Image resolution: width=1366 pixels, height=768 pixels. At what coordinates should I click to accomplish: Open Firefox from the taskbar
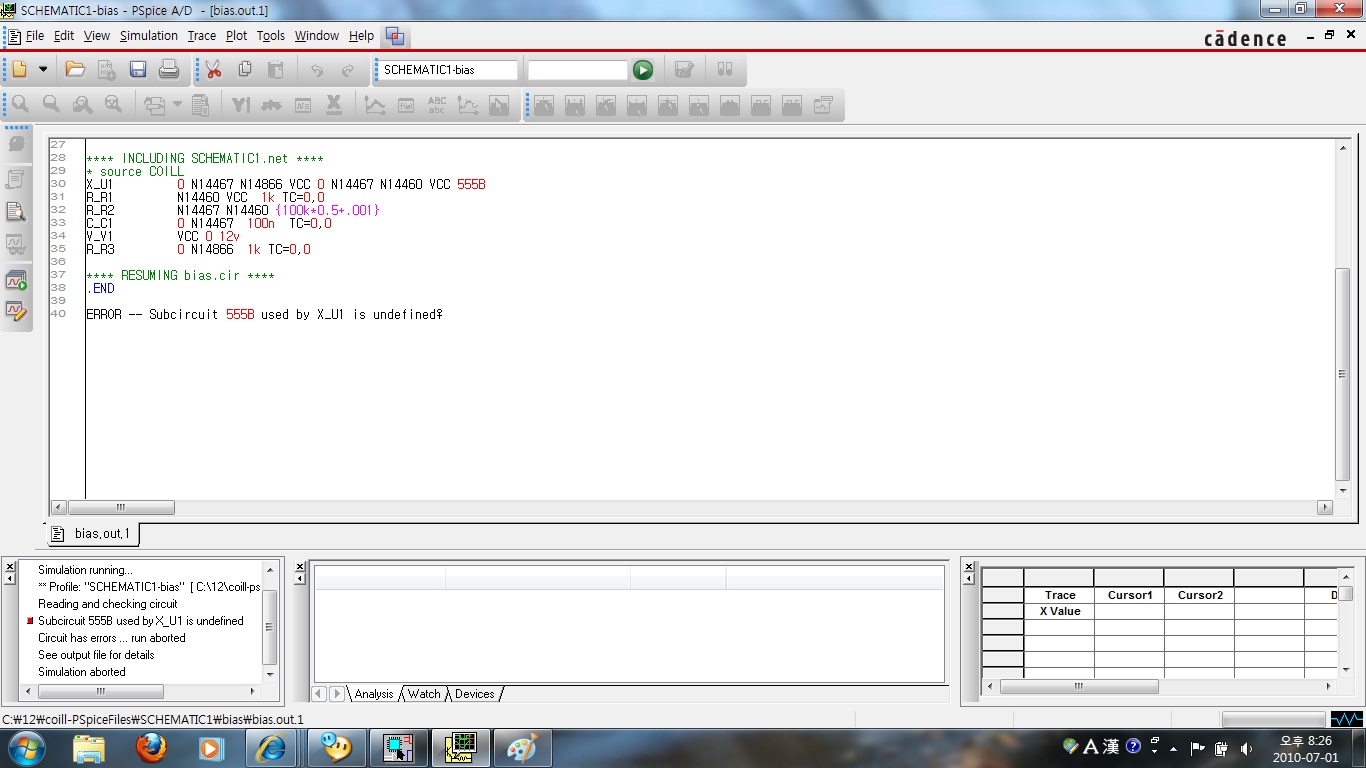pyautogui.click(x=151, y=748)
